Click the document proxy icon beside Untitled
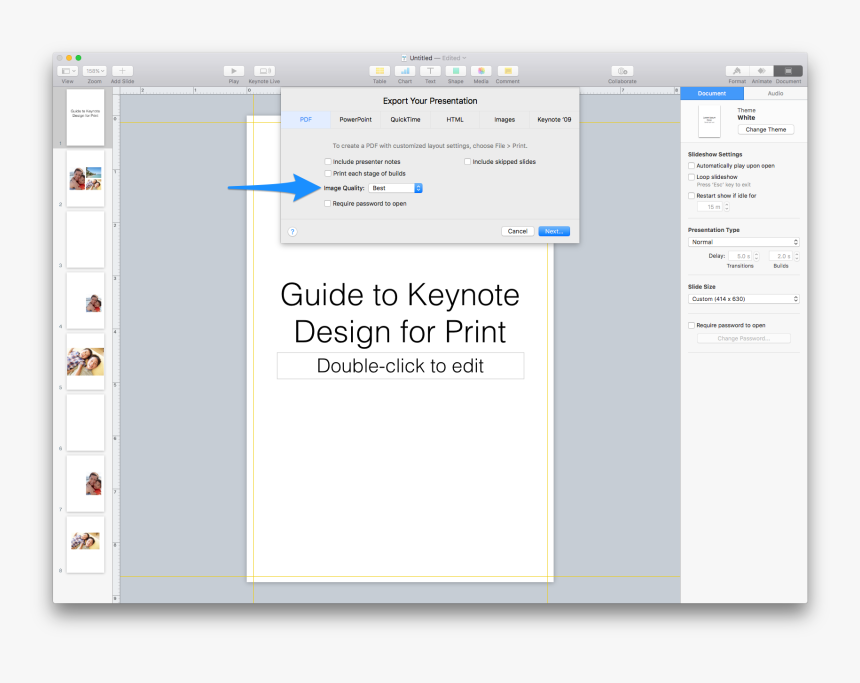 point(404,58)
